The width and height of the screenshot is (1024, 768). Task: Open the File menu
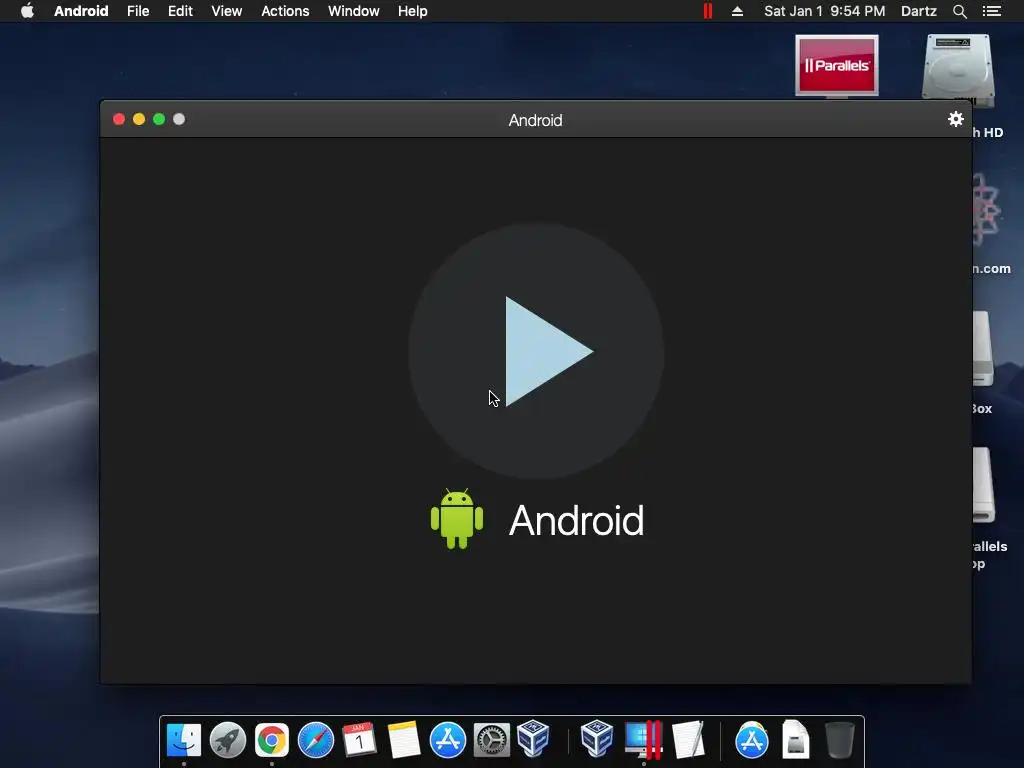pyautogui.click(x=138, y=11)
